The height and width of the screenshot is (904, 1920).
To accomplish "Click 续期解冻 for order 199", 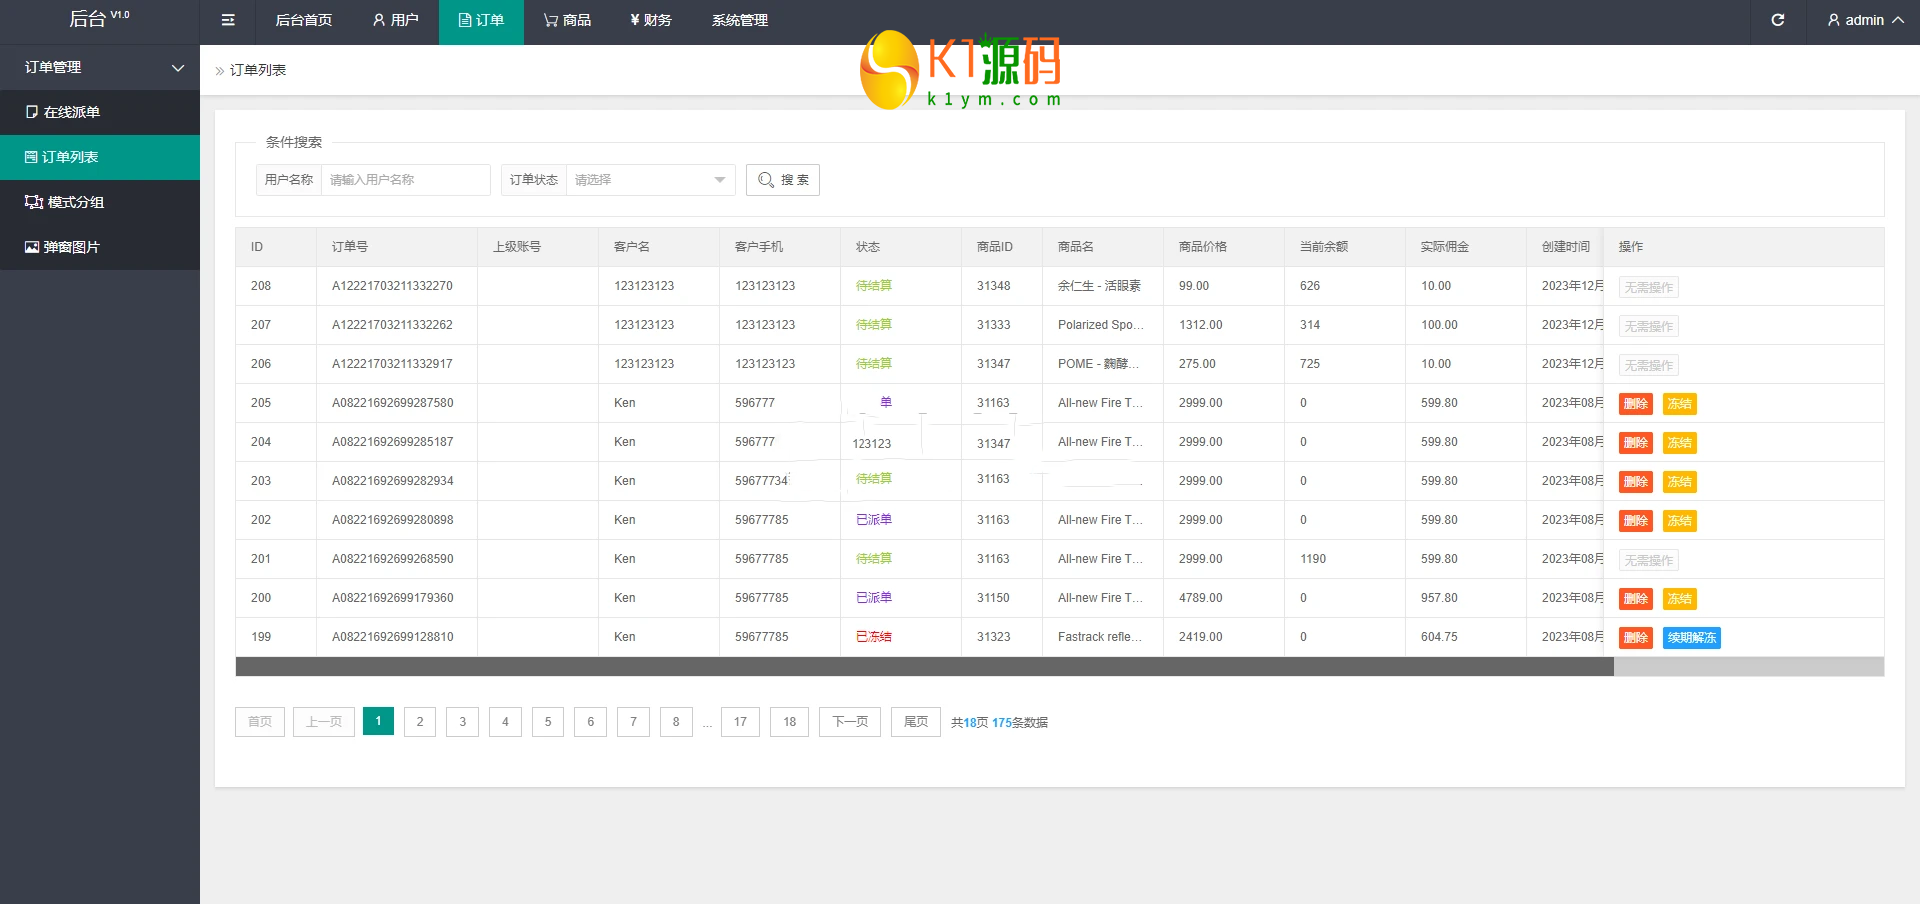I will 1691,638.
